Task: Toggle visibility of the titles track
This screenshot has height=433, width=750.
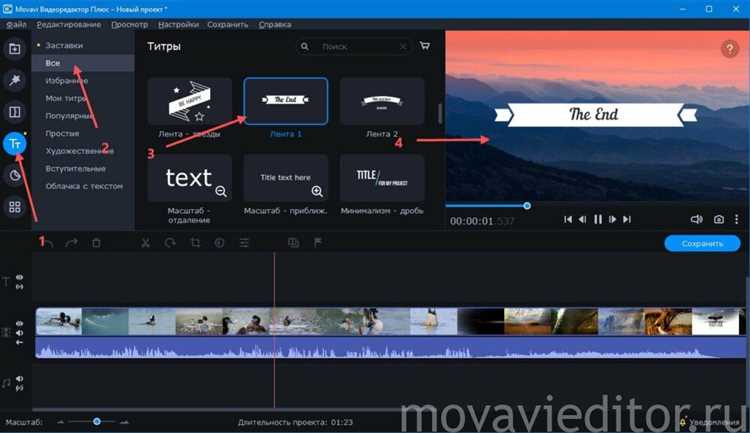Action: (20, 277)
